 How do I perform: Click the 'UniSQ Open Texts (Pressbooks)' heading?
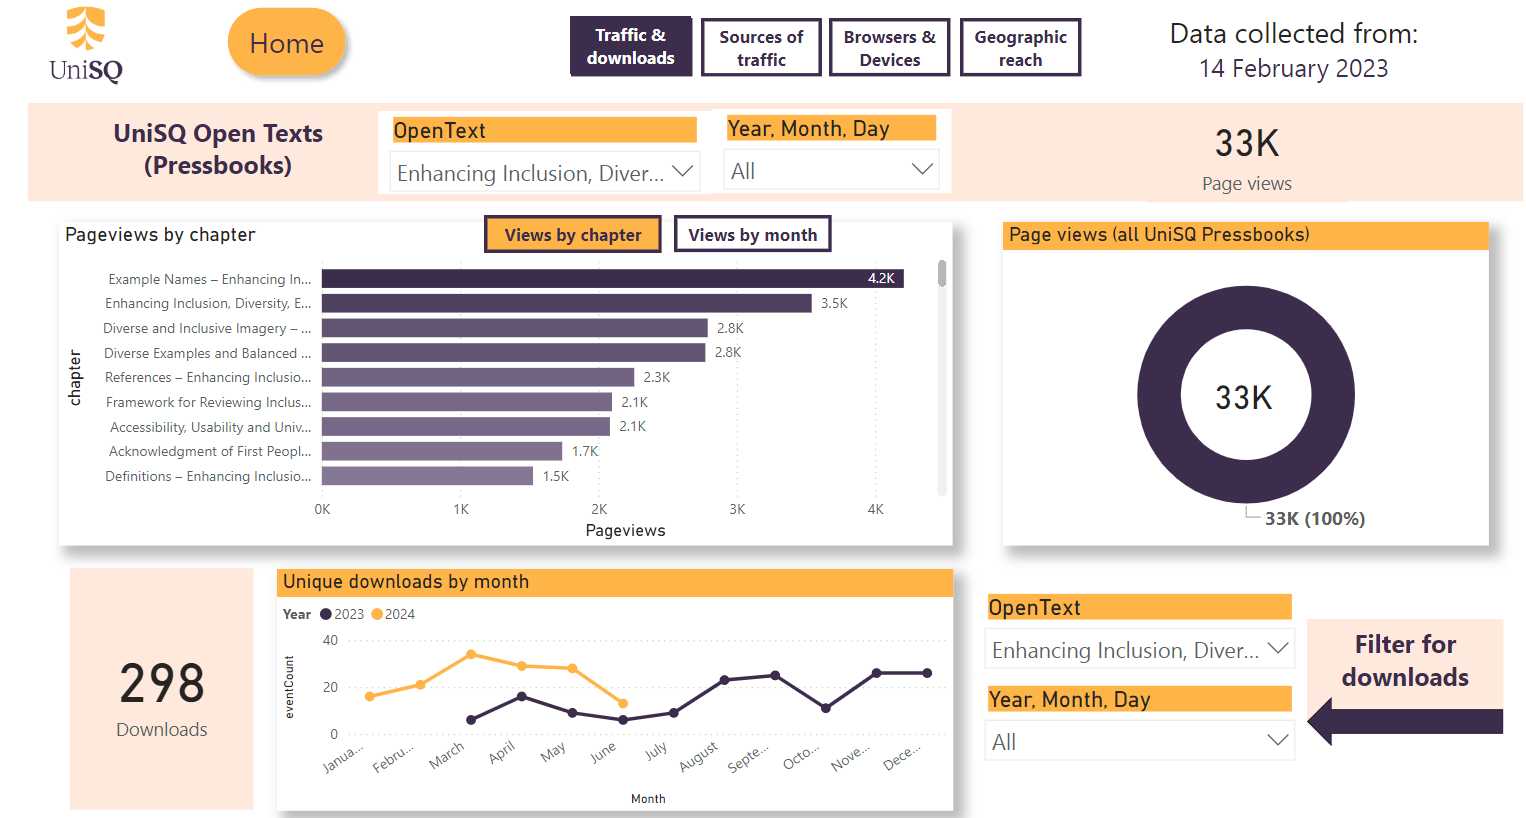click(x=218, y=149)
